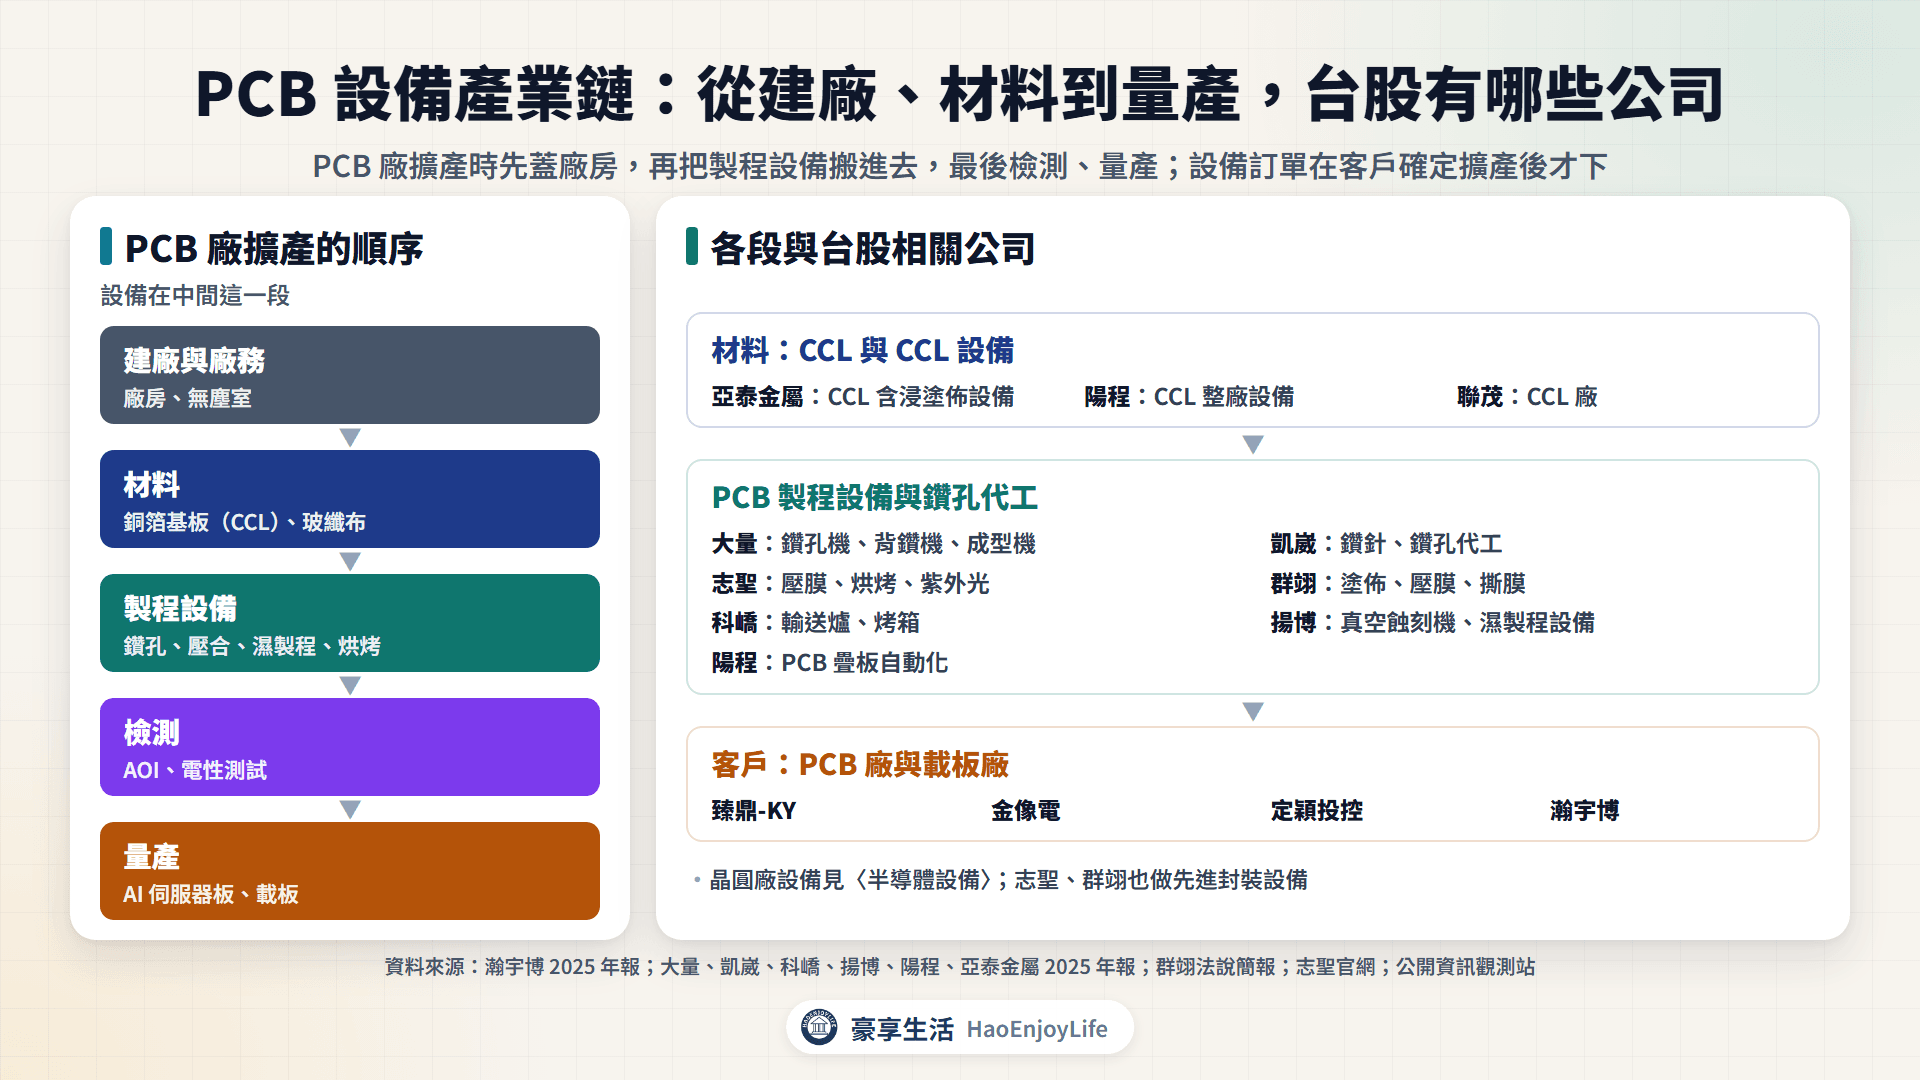1920x1080 pixels.
Task: Click the 豪享生活 HaoEnjoyLife brand text
Action: click(979, 1029)
